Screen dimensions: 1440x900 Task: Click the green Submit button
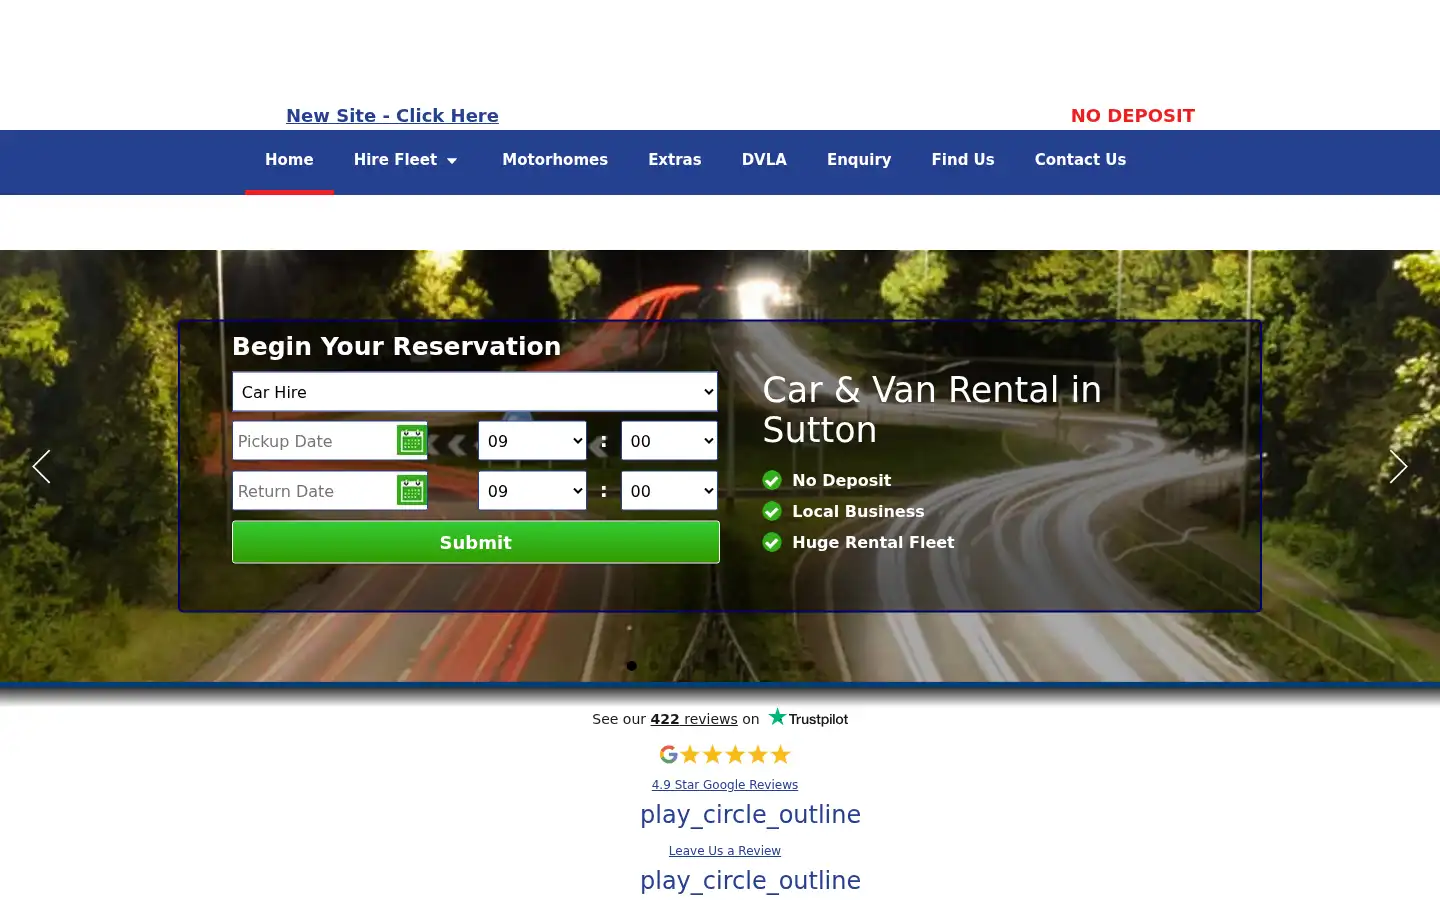(476, 542)
